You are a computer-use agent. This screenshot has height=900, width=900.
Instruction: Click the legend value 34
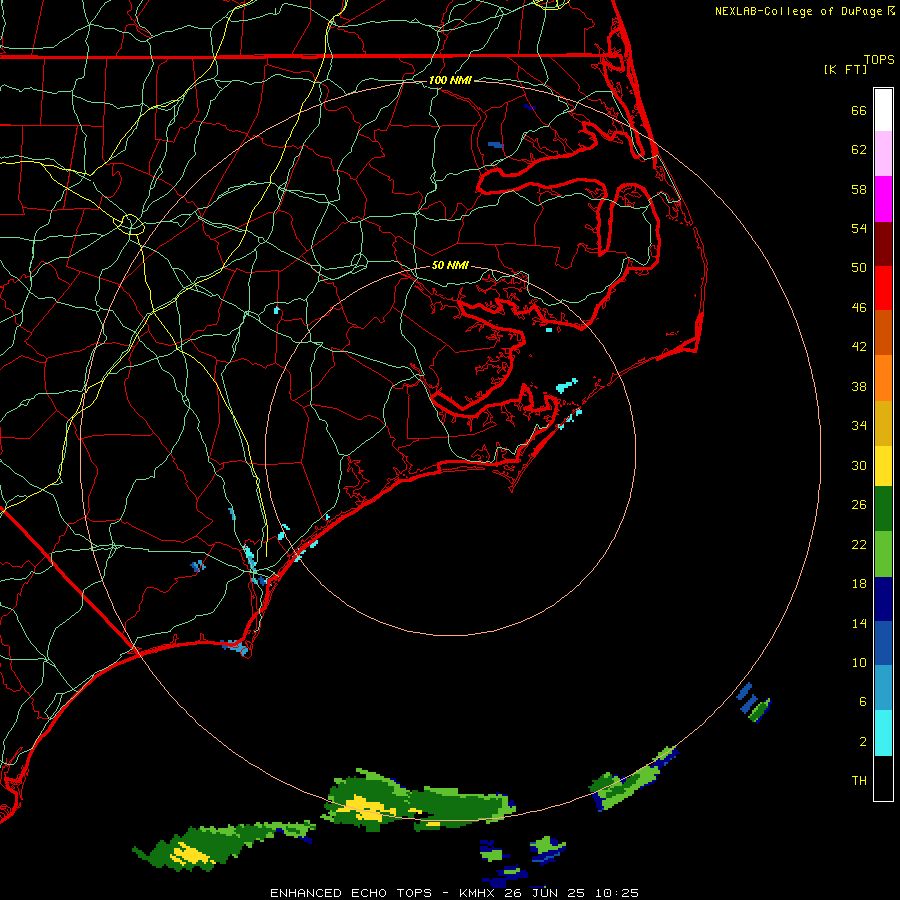[x=859, y=425]
